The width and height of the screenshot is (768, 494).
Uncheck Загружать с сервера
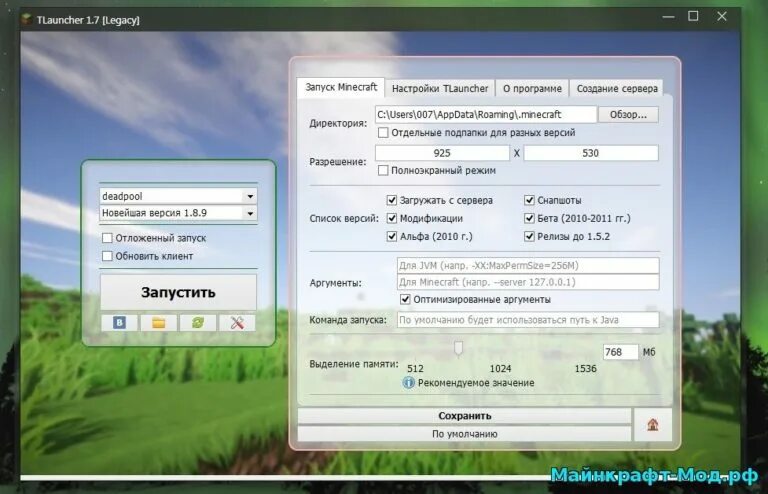tap(391, 200)
